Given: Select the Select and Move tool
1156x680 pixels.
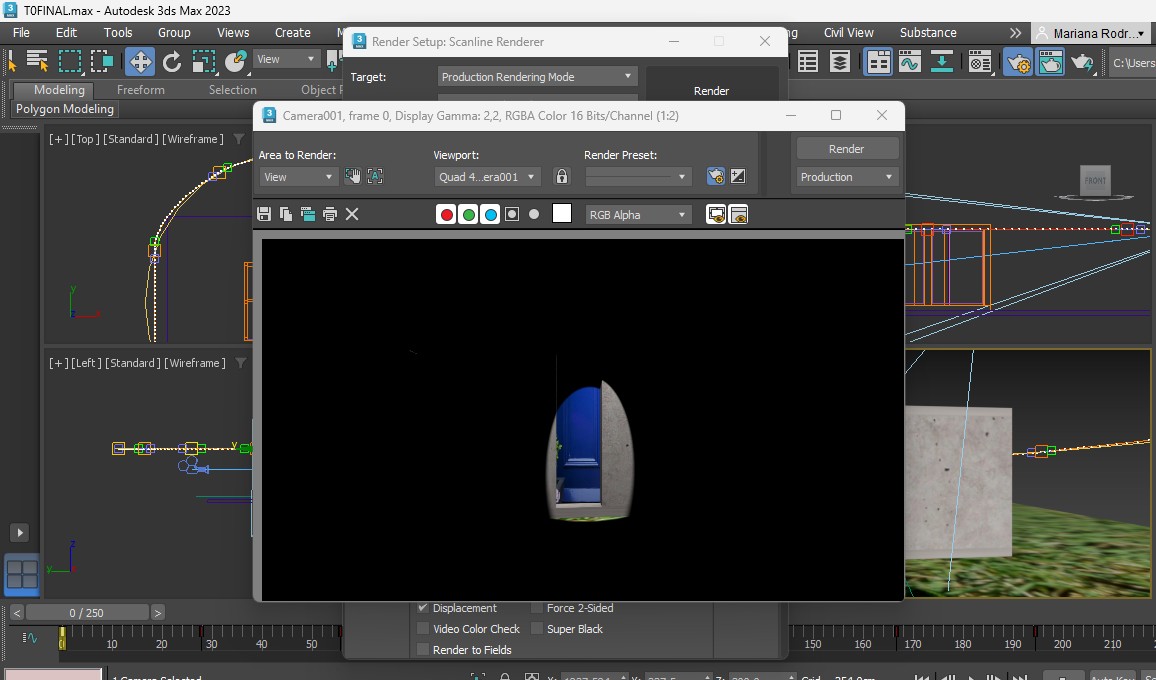Looking at the screenshot, I should (x=140, y=62).
